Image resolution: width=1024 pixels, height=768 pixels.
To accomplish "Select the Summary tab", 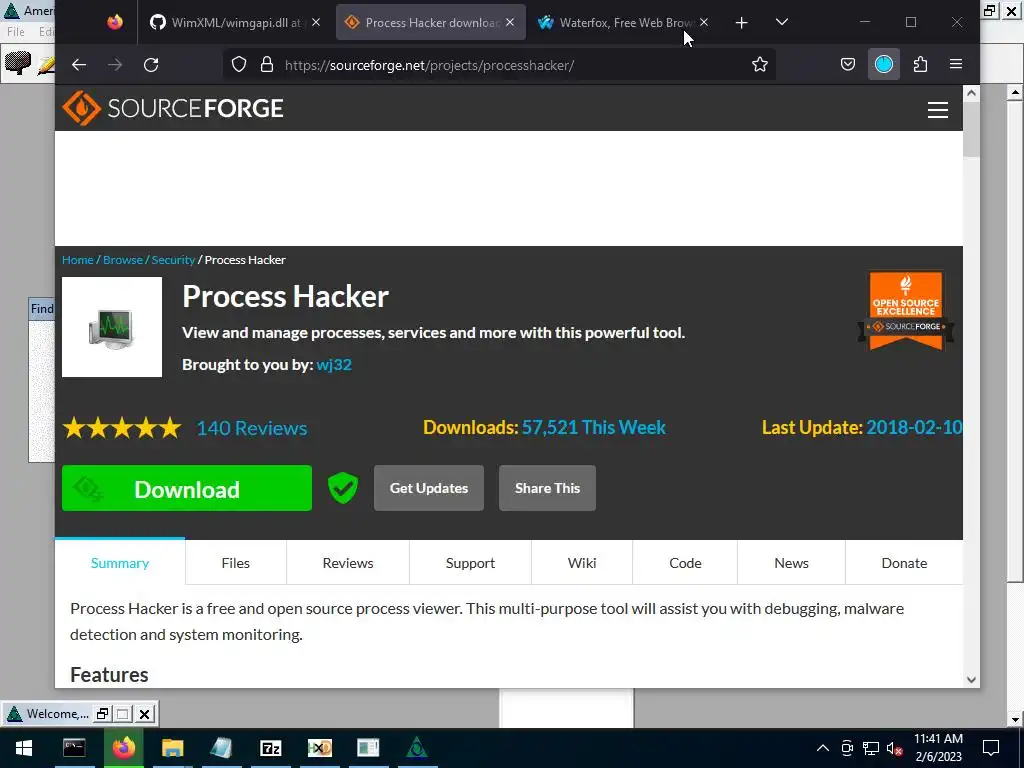I will pos(120,563).
